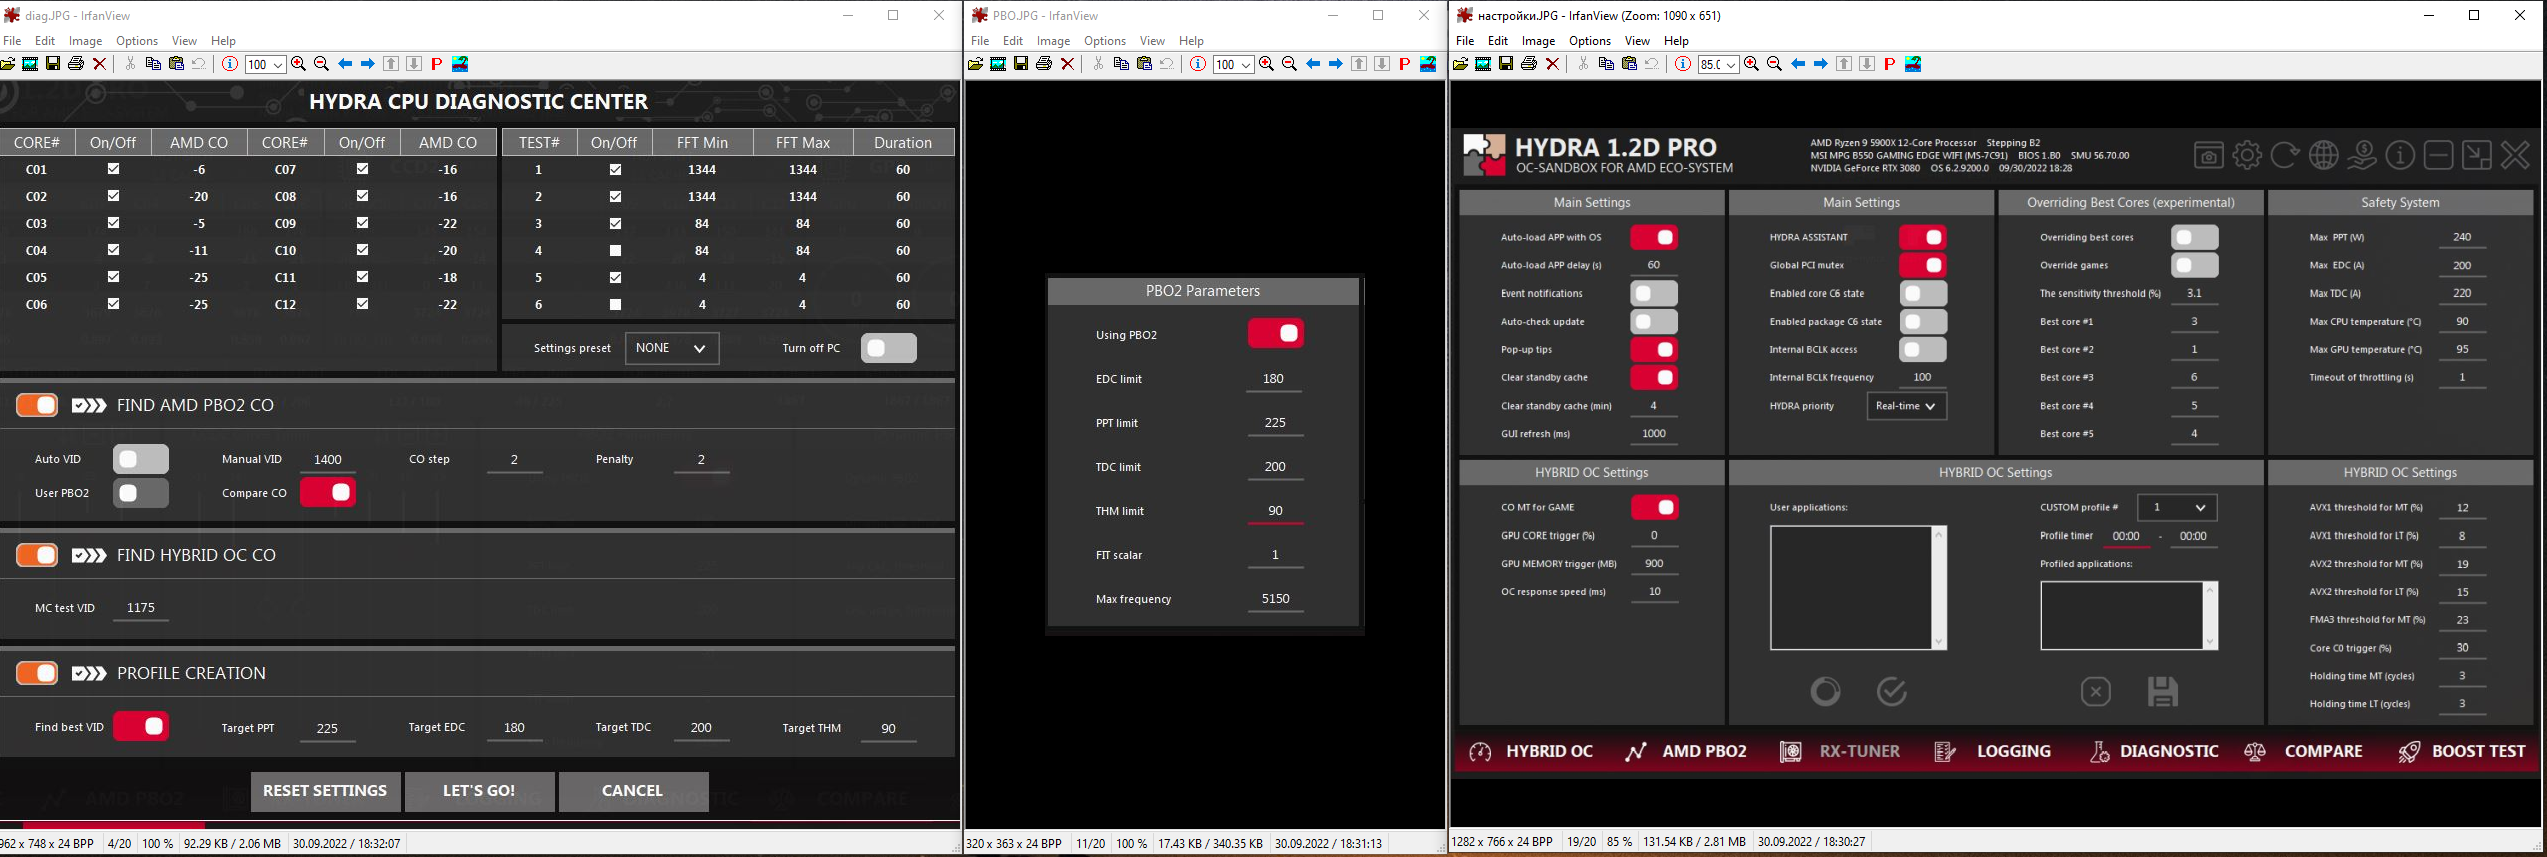Open the File menu in diag.JPG window
This screenshot has height=857, width=2547.
pyautogui.click(x=12, y=41)
